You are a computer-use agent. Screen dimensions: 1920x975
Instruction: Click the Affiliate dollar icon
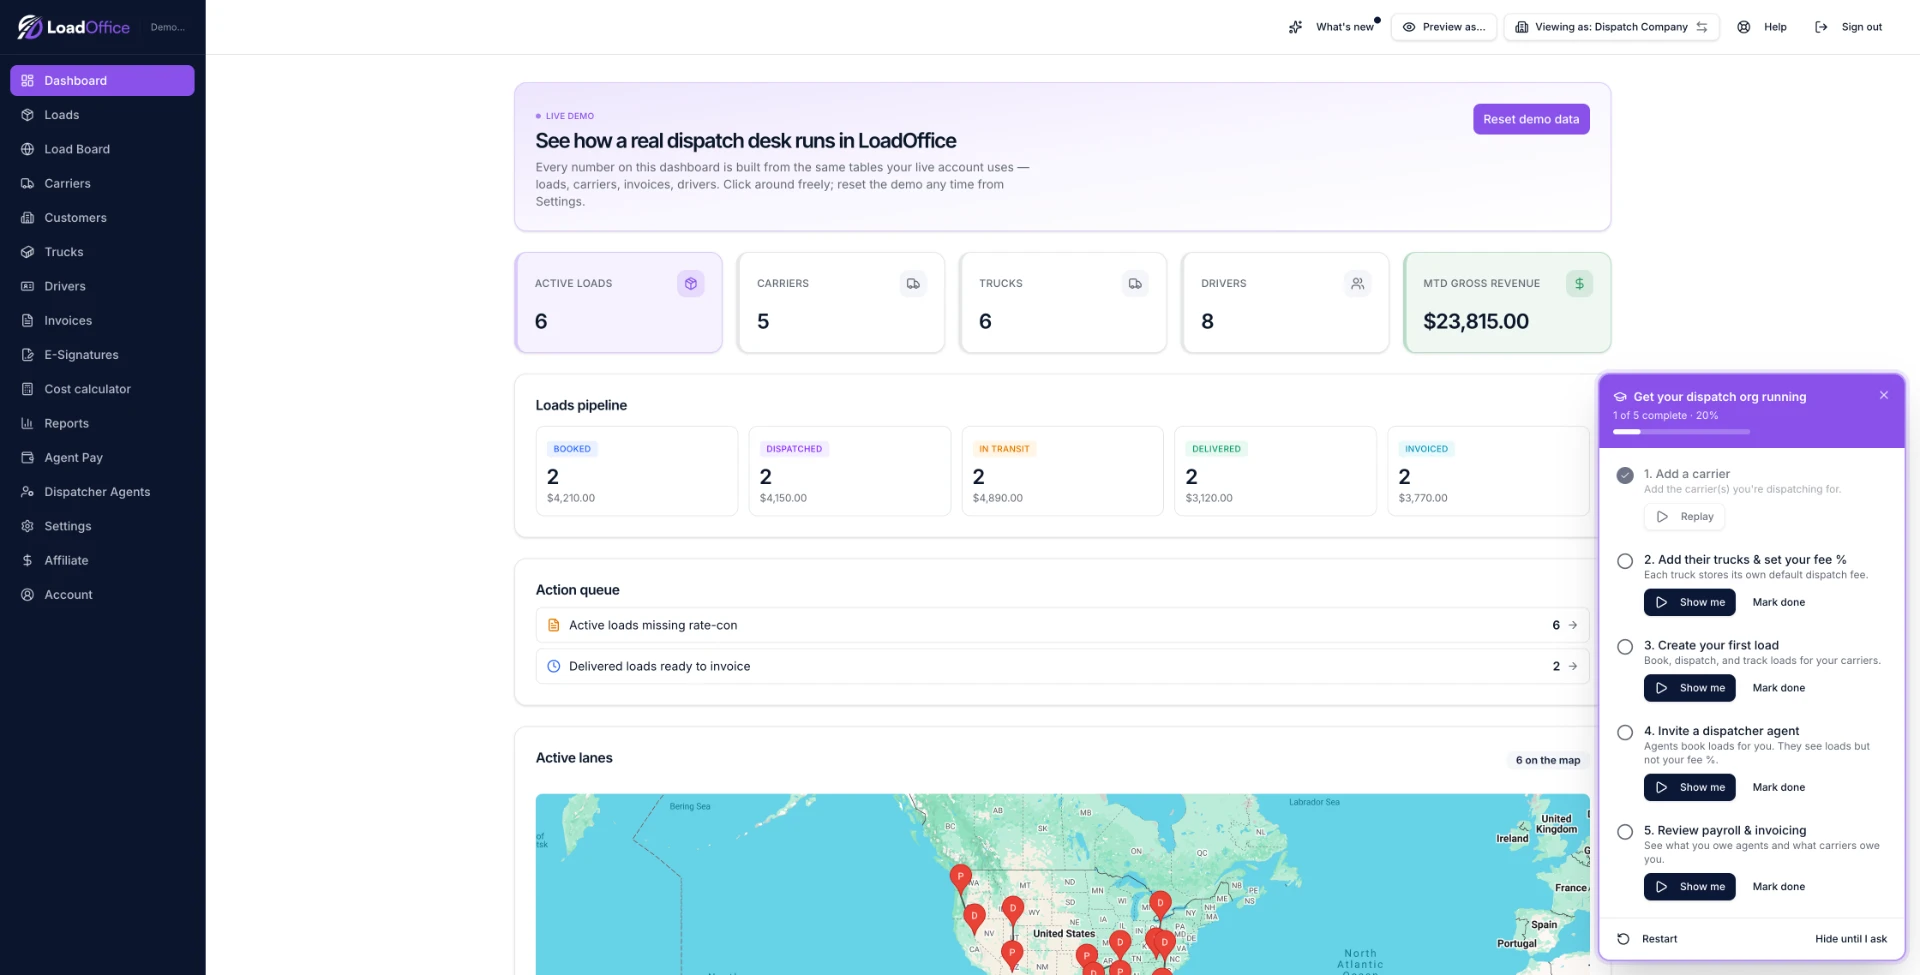[x=27, y=560]
